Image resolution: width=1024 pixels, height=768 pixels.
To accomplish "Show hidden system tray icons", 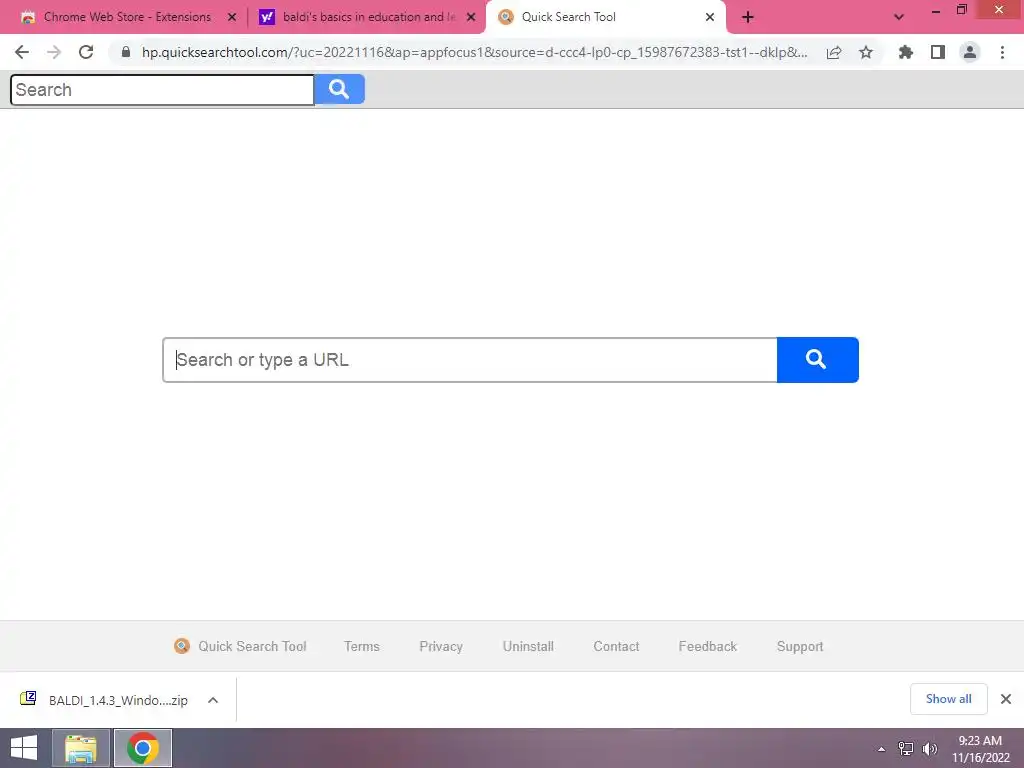I will [x=882, y=749].
